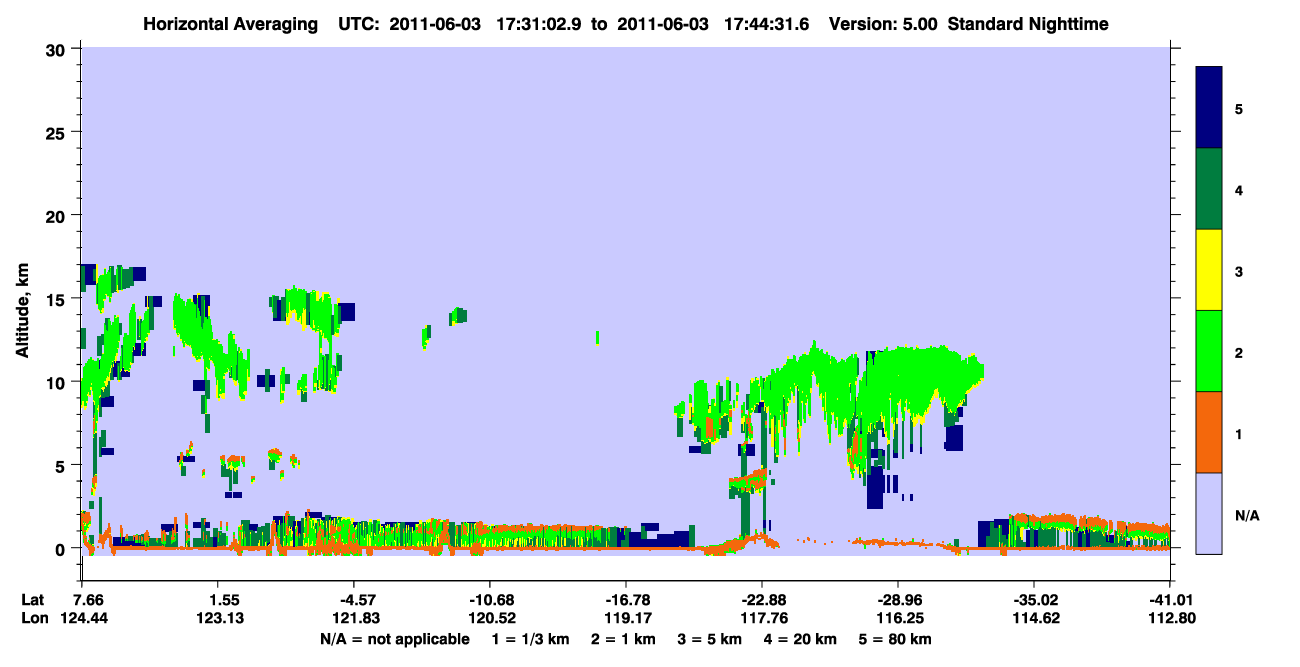Click latitude value -22.88

point(762,600)
